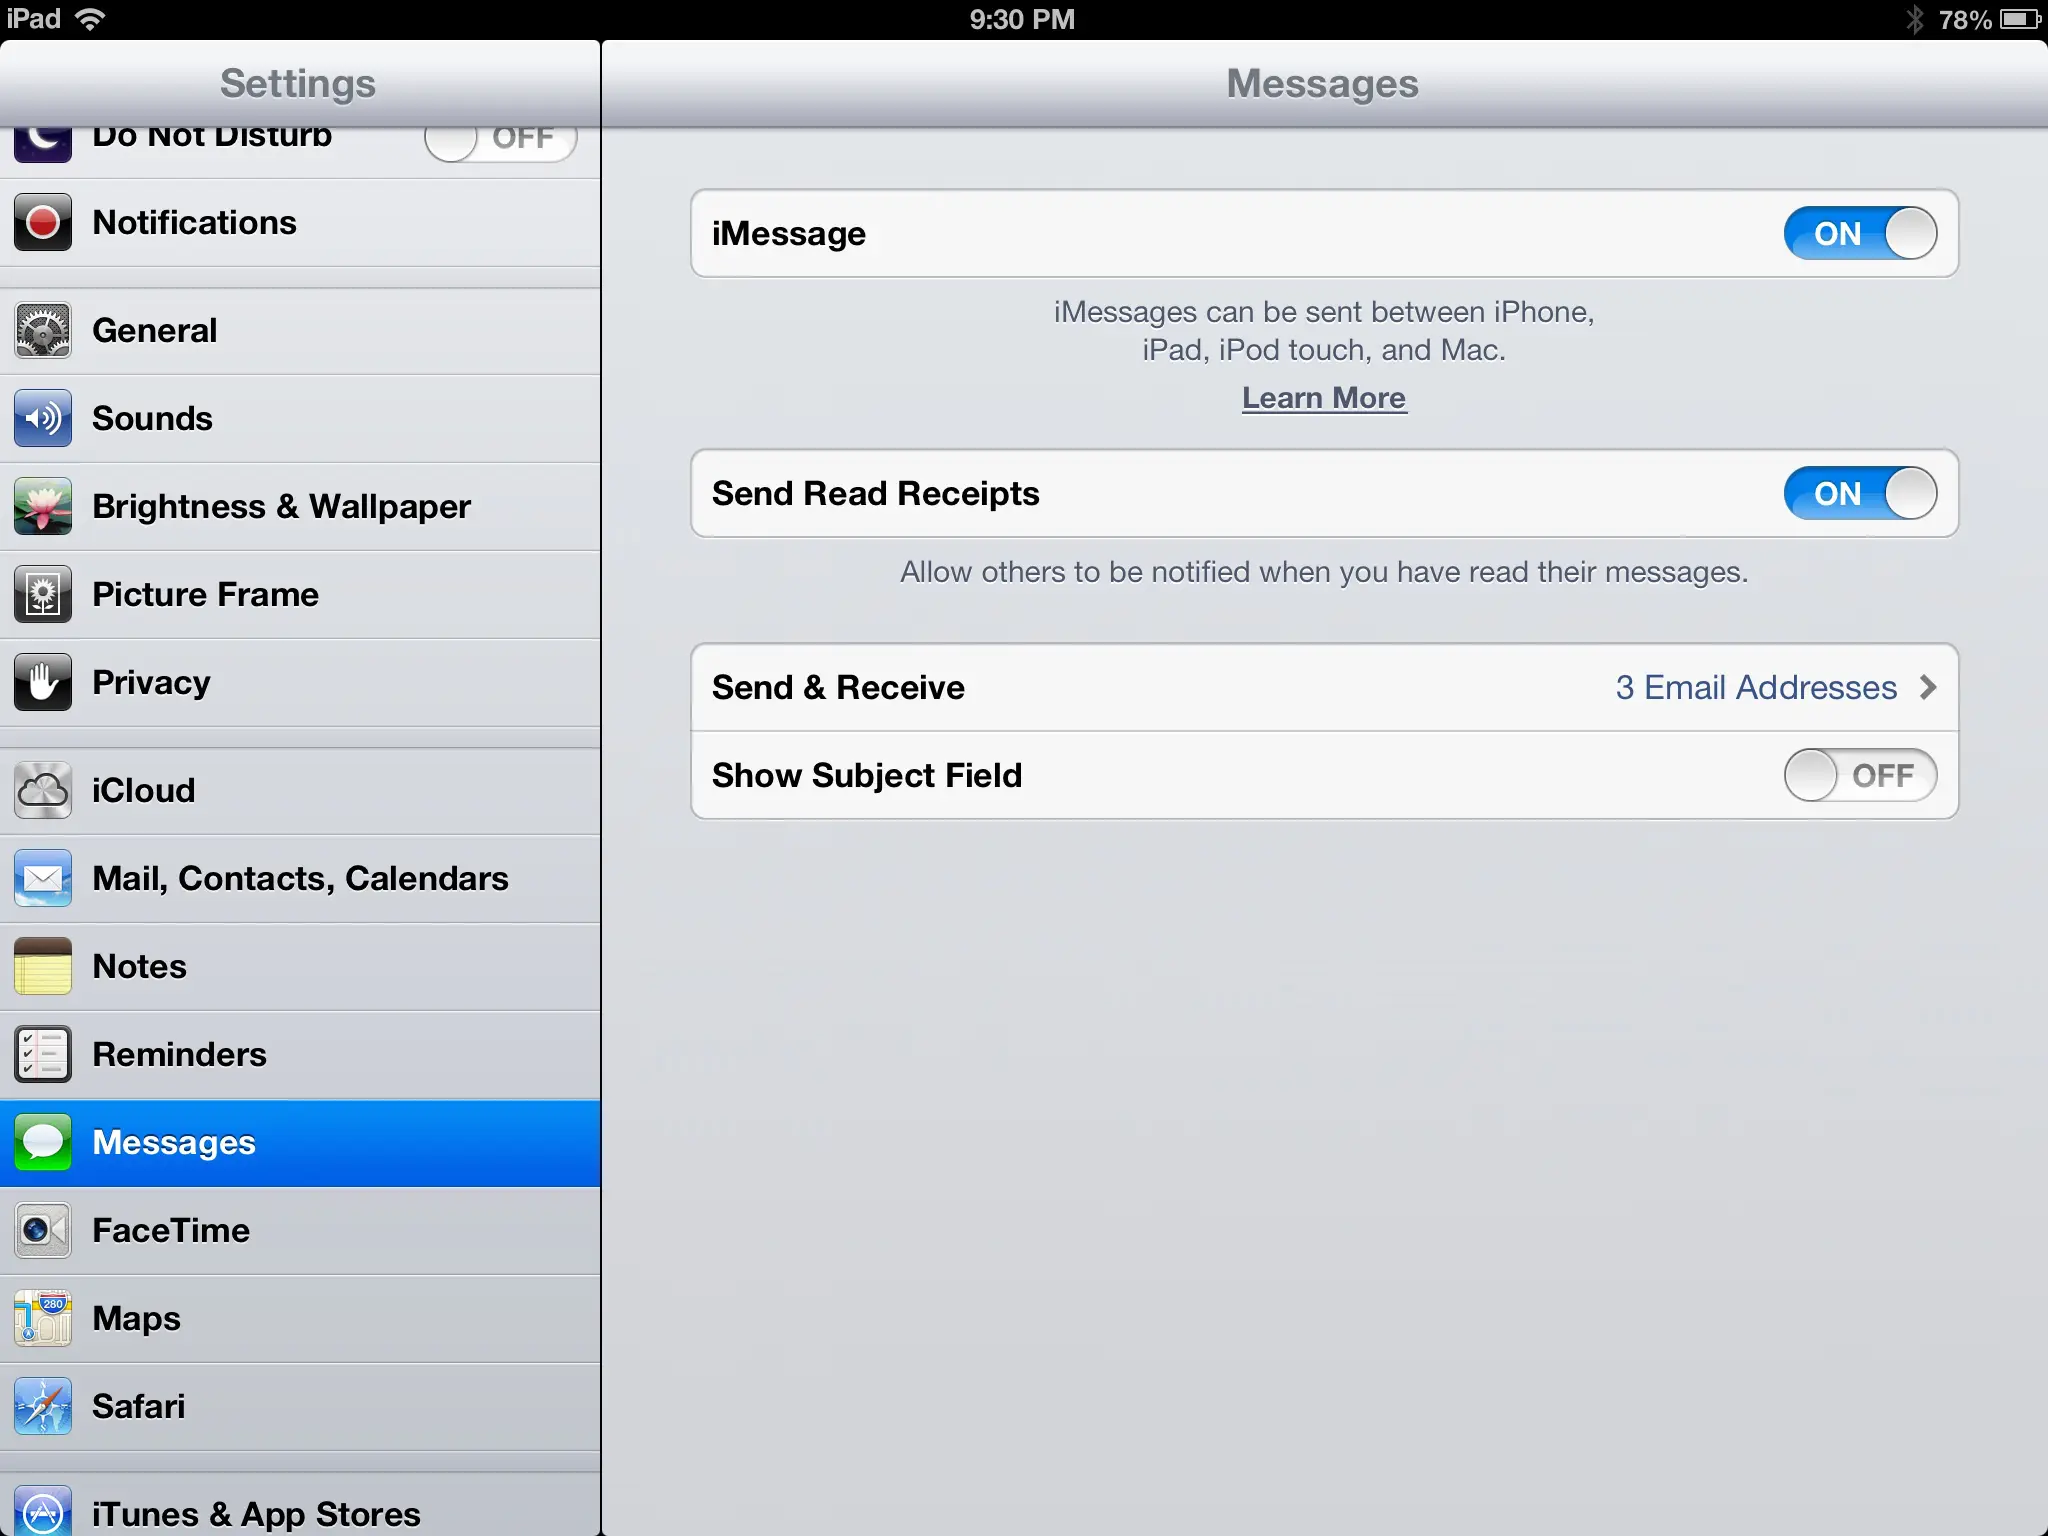Open Safari settings

click(x=300, y=1406)
